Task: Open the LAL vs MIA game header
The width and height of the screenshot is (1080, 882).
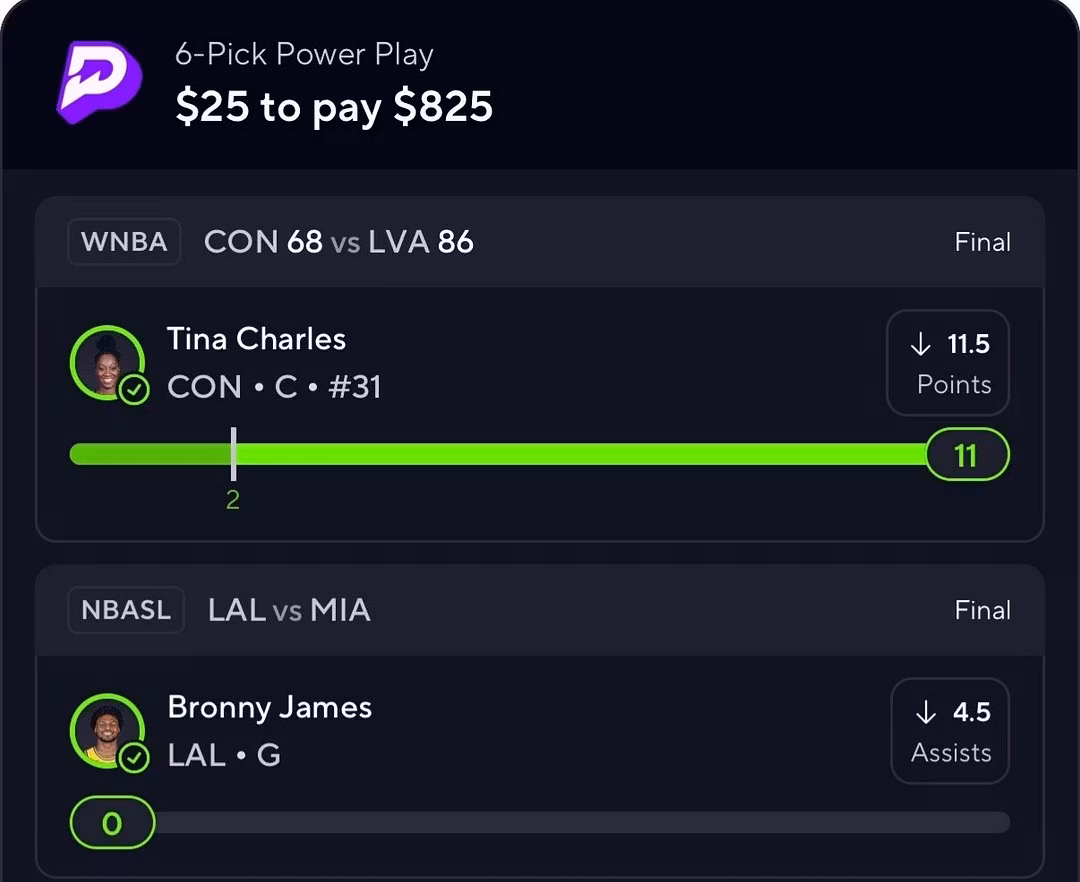Action: click(540, 610)
